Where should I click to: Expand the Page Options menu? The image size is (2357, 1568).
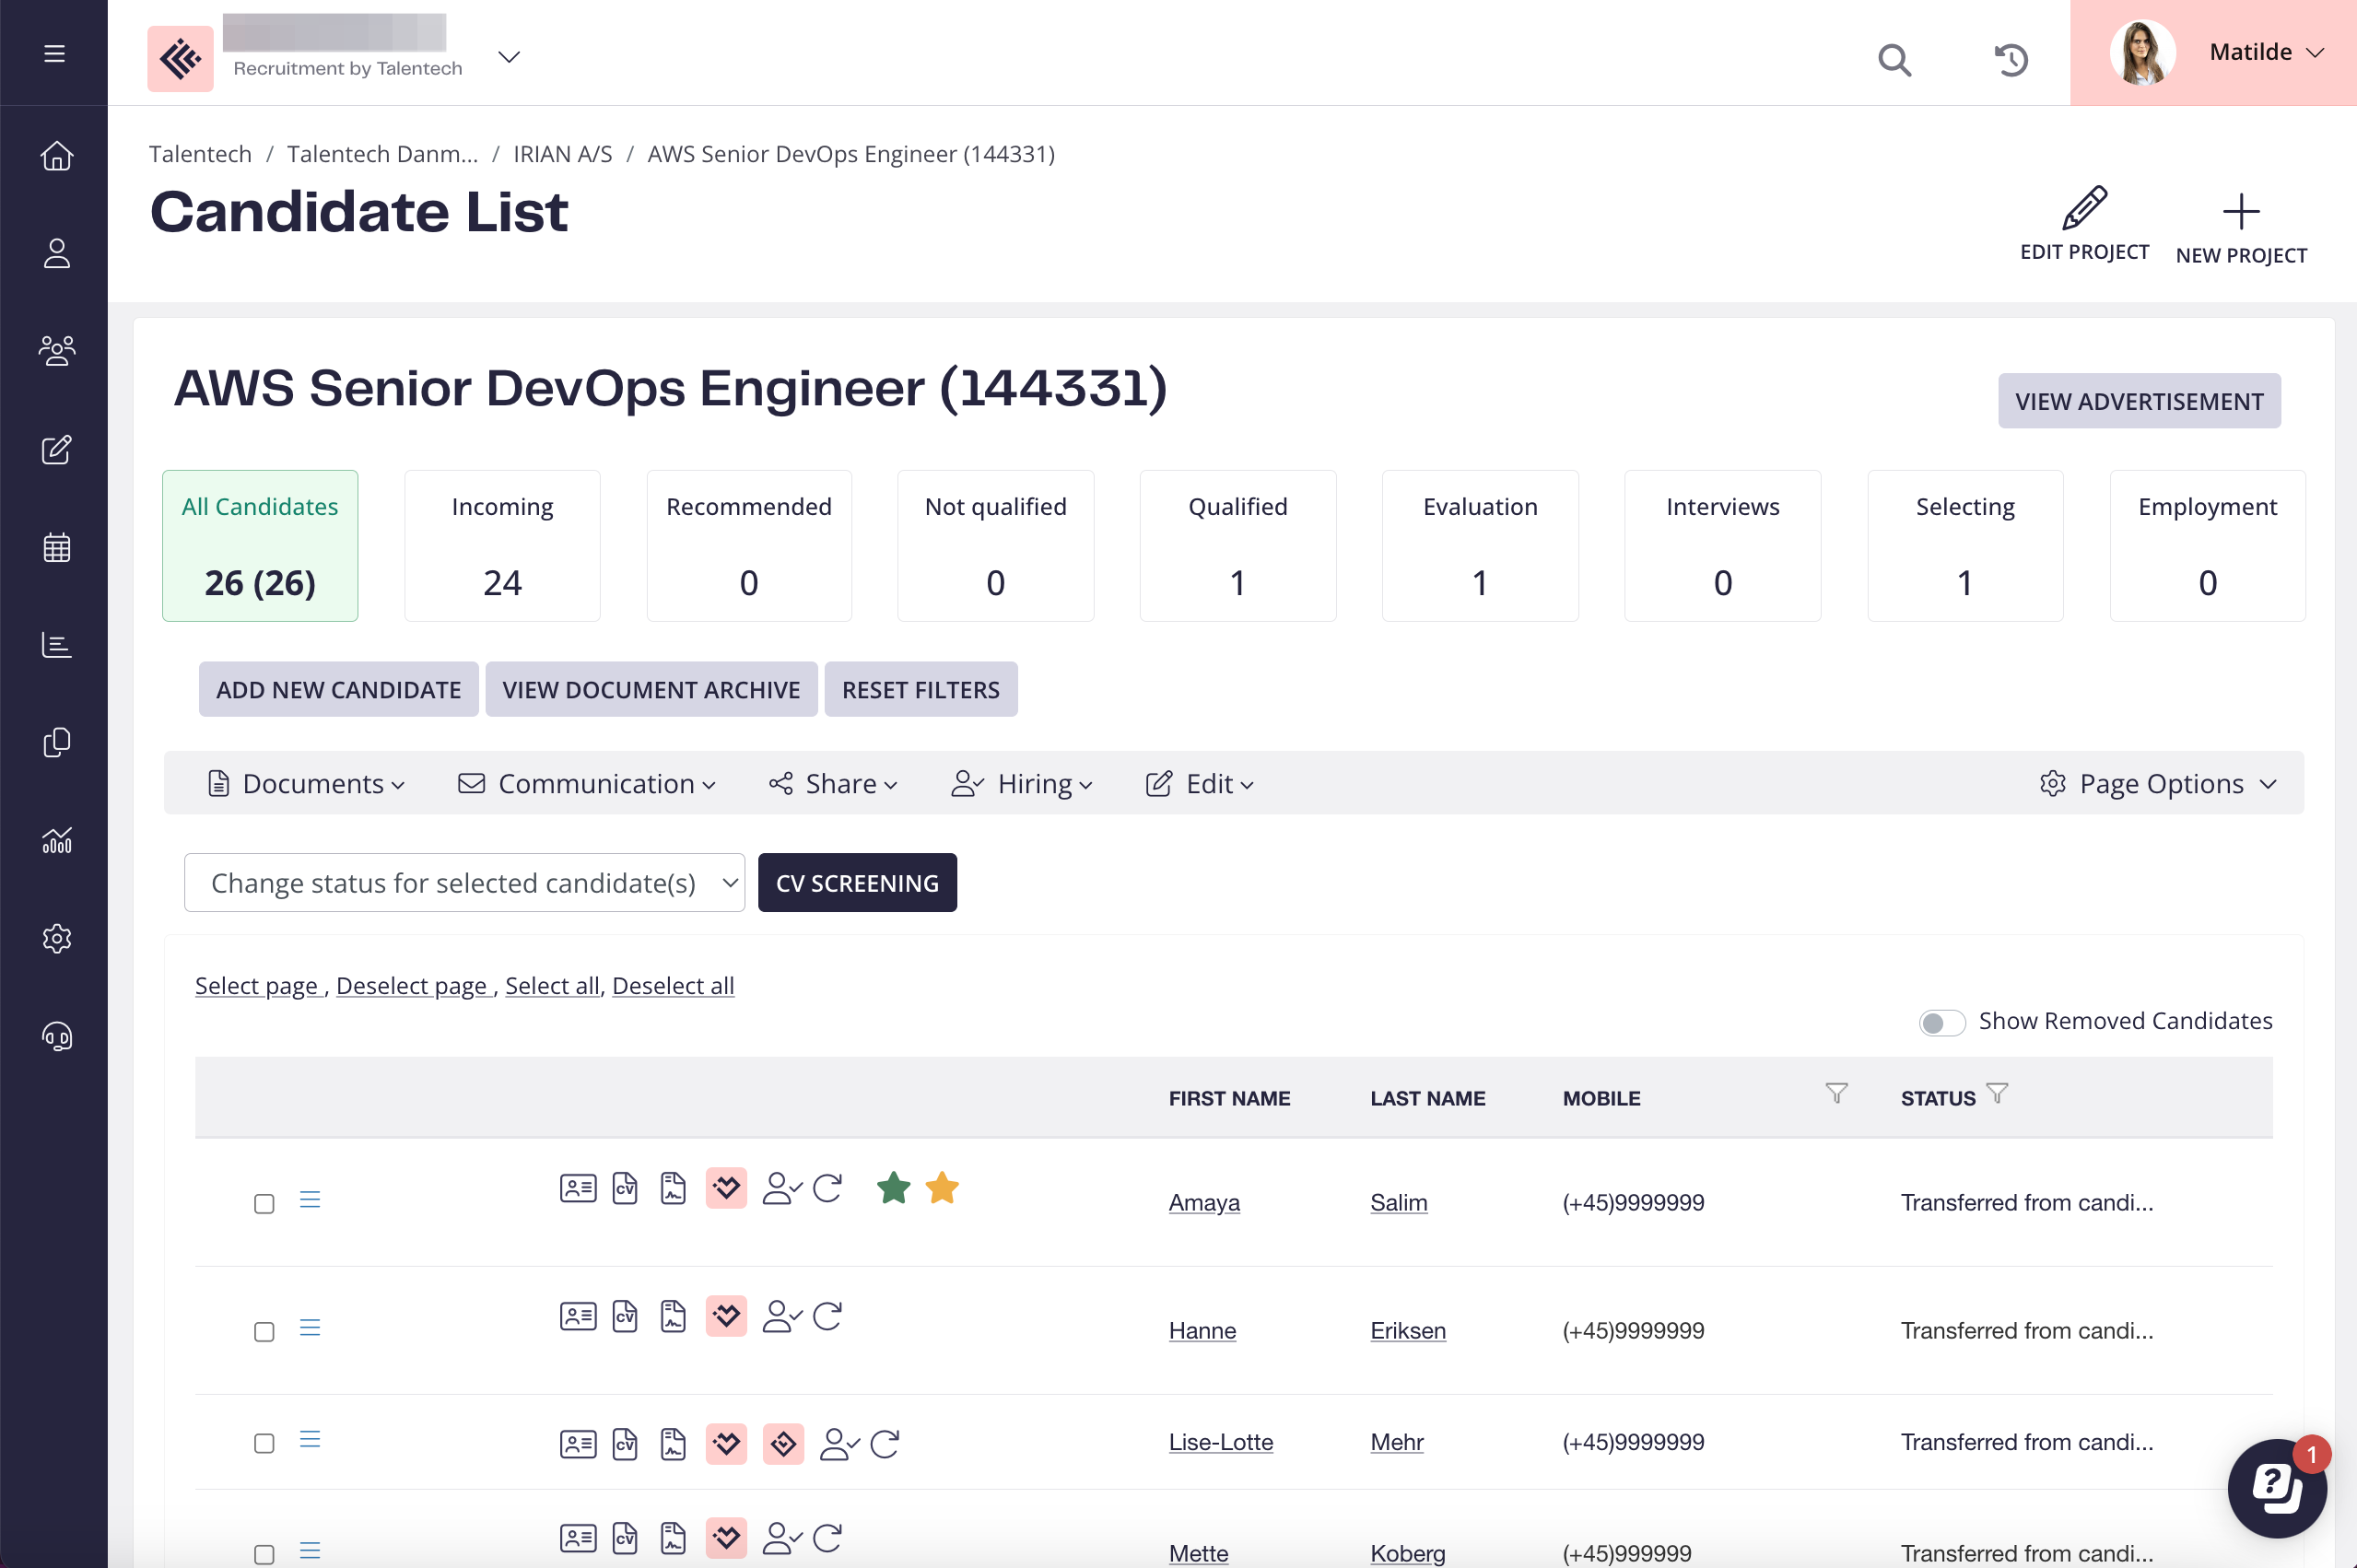(x=2158, y=783)
